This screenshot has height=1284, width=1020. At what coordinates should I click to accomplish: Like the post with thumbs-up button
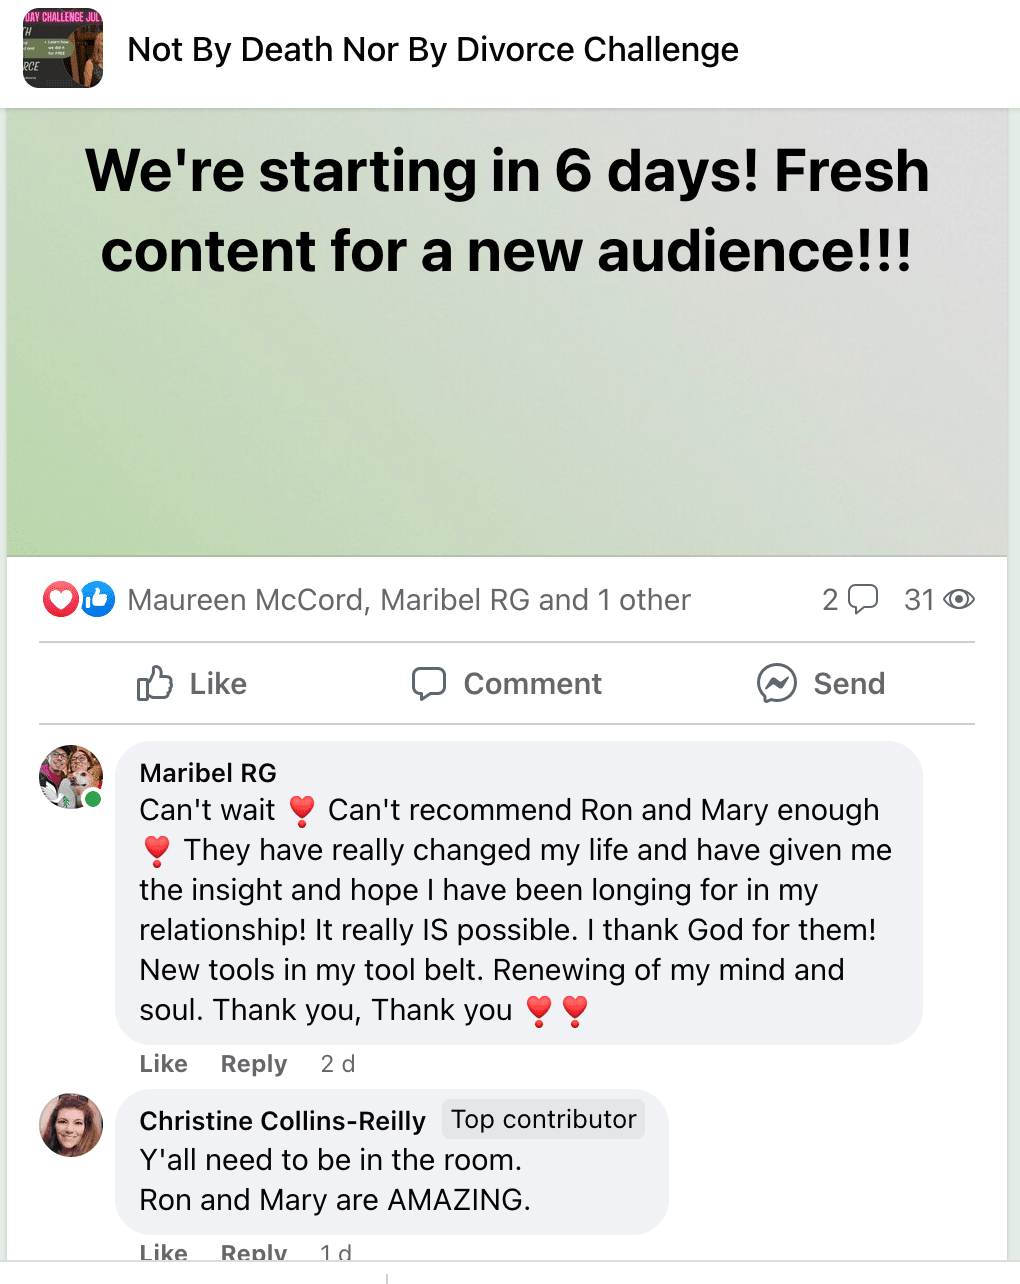[192, 684]
